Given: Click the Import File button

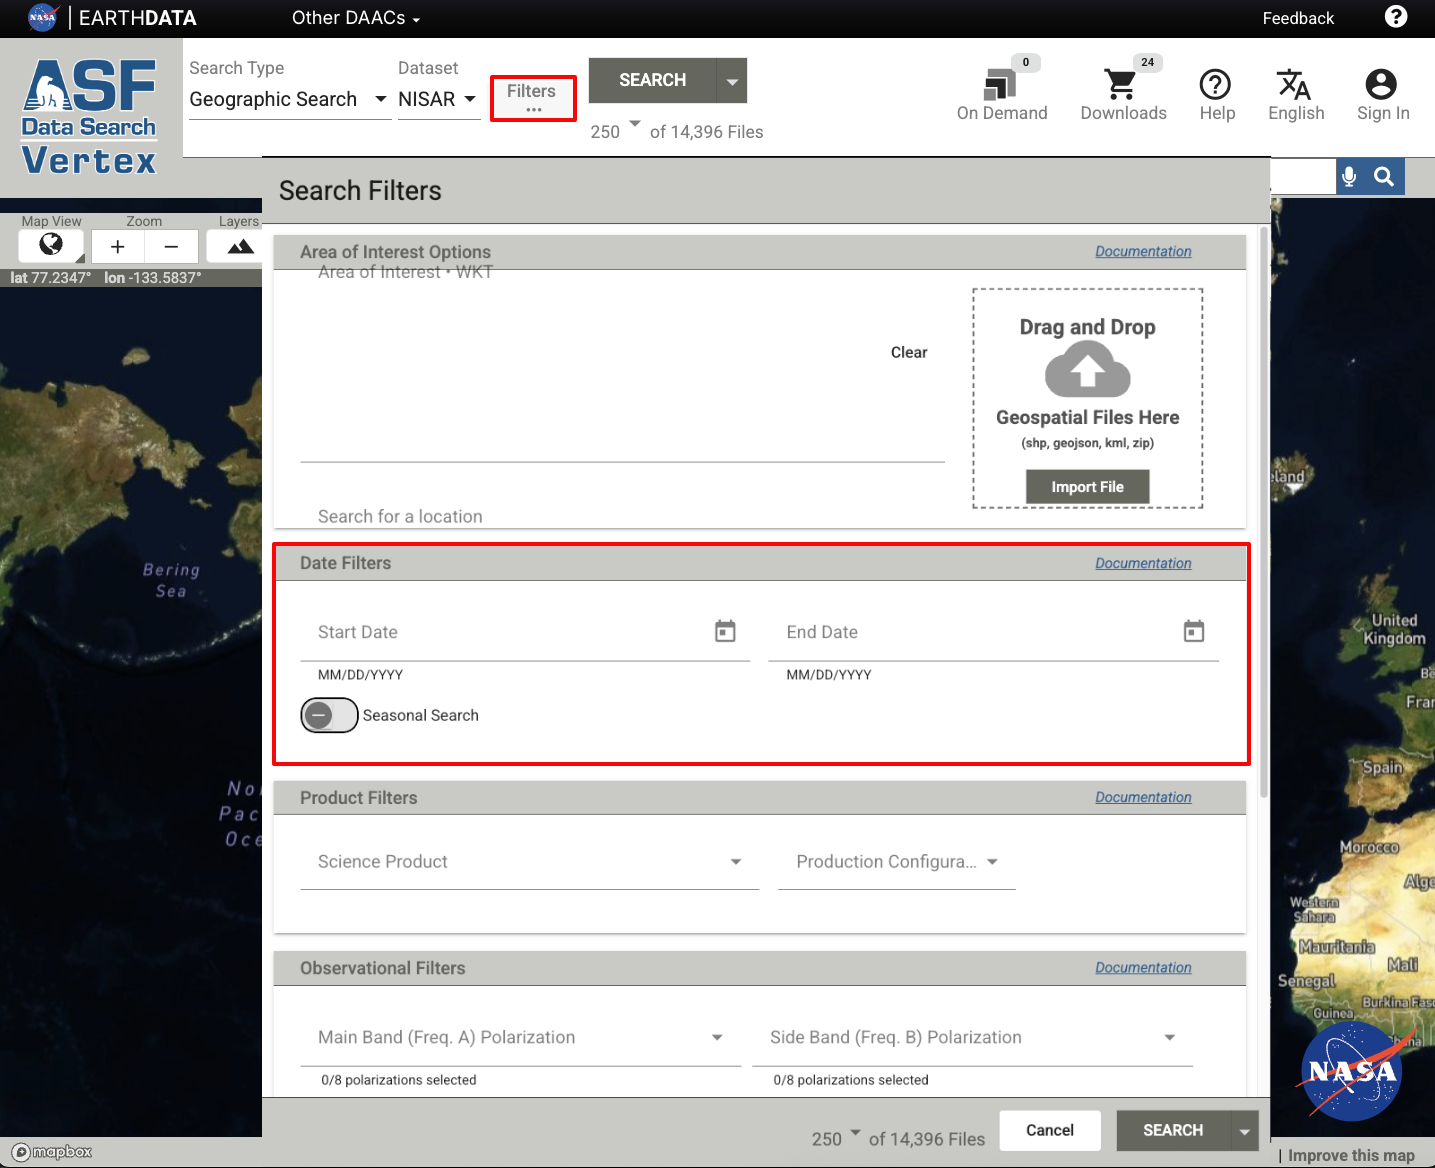Looking at the screenshot, I should (1087, 486).
